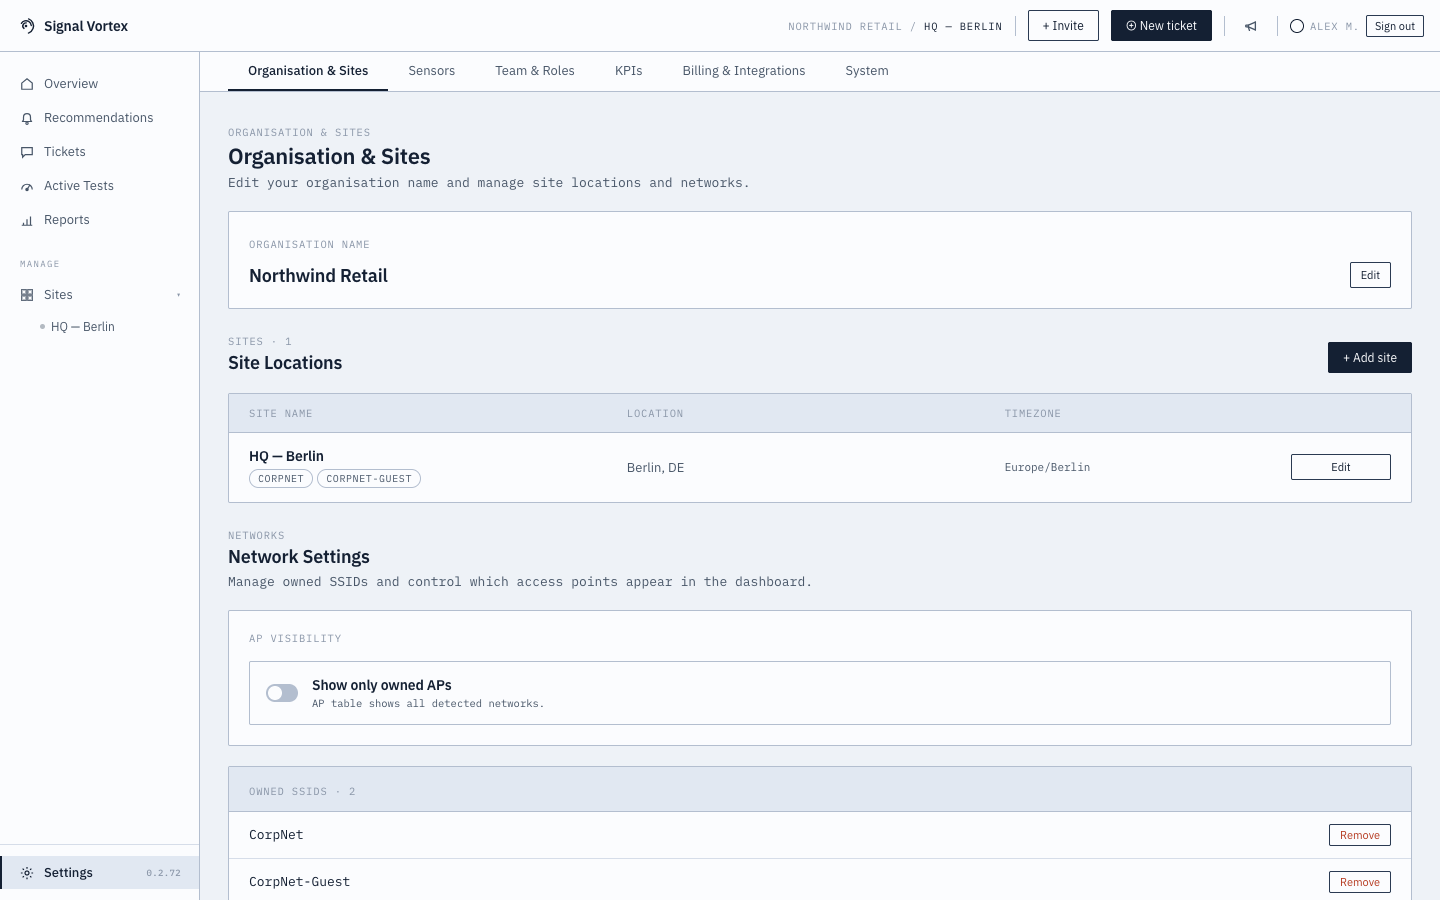The width and height of the screenshot is (1440, 900).
Task: Select the System tab
Action: [x=867, y=71]
